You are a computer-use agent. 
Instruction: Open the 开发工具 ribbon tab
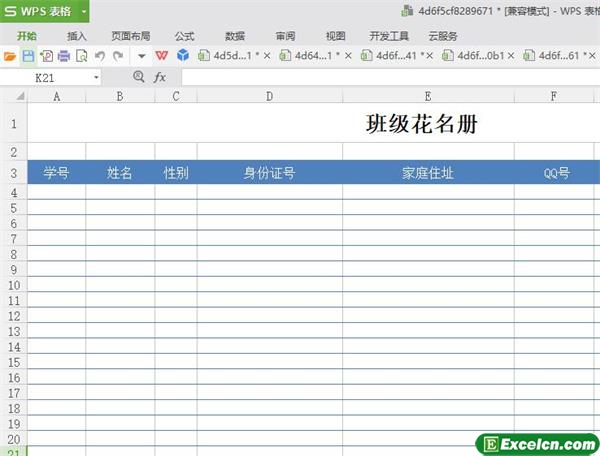[x=389, y=36]
